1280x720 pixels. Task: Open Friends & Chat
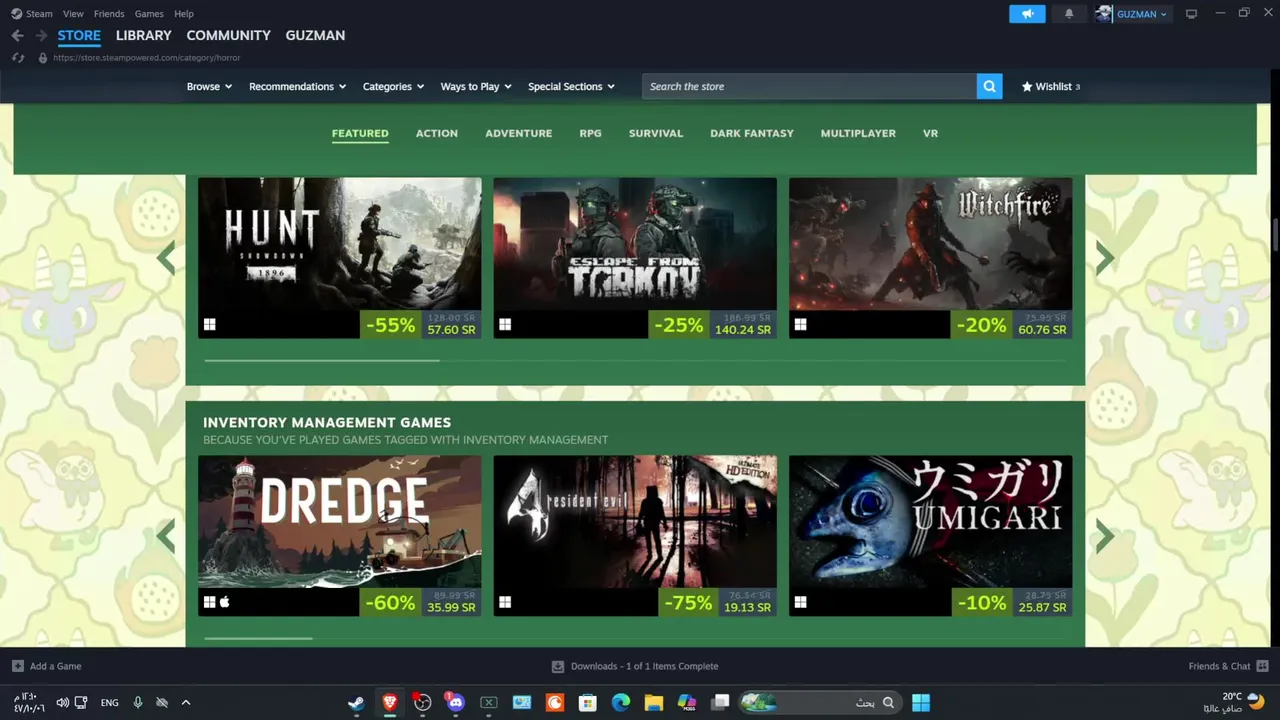(x=1228, y=666)
